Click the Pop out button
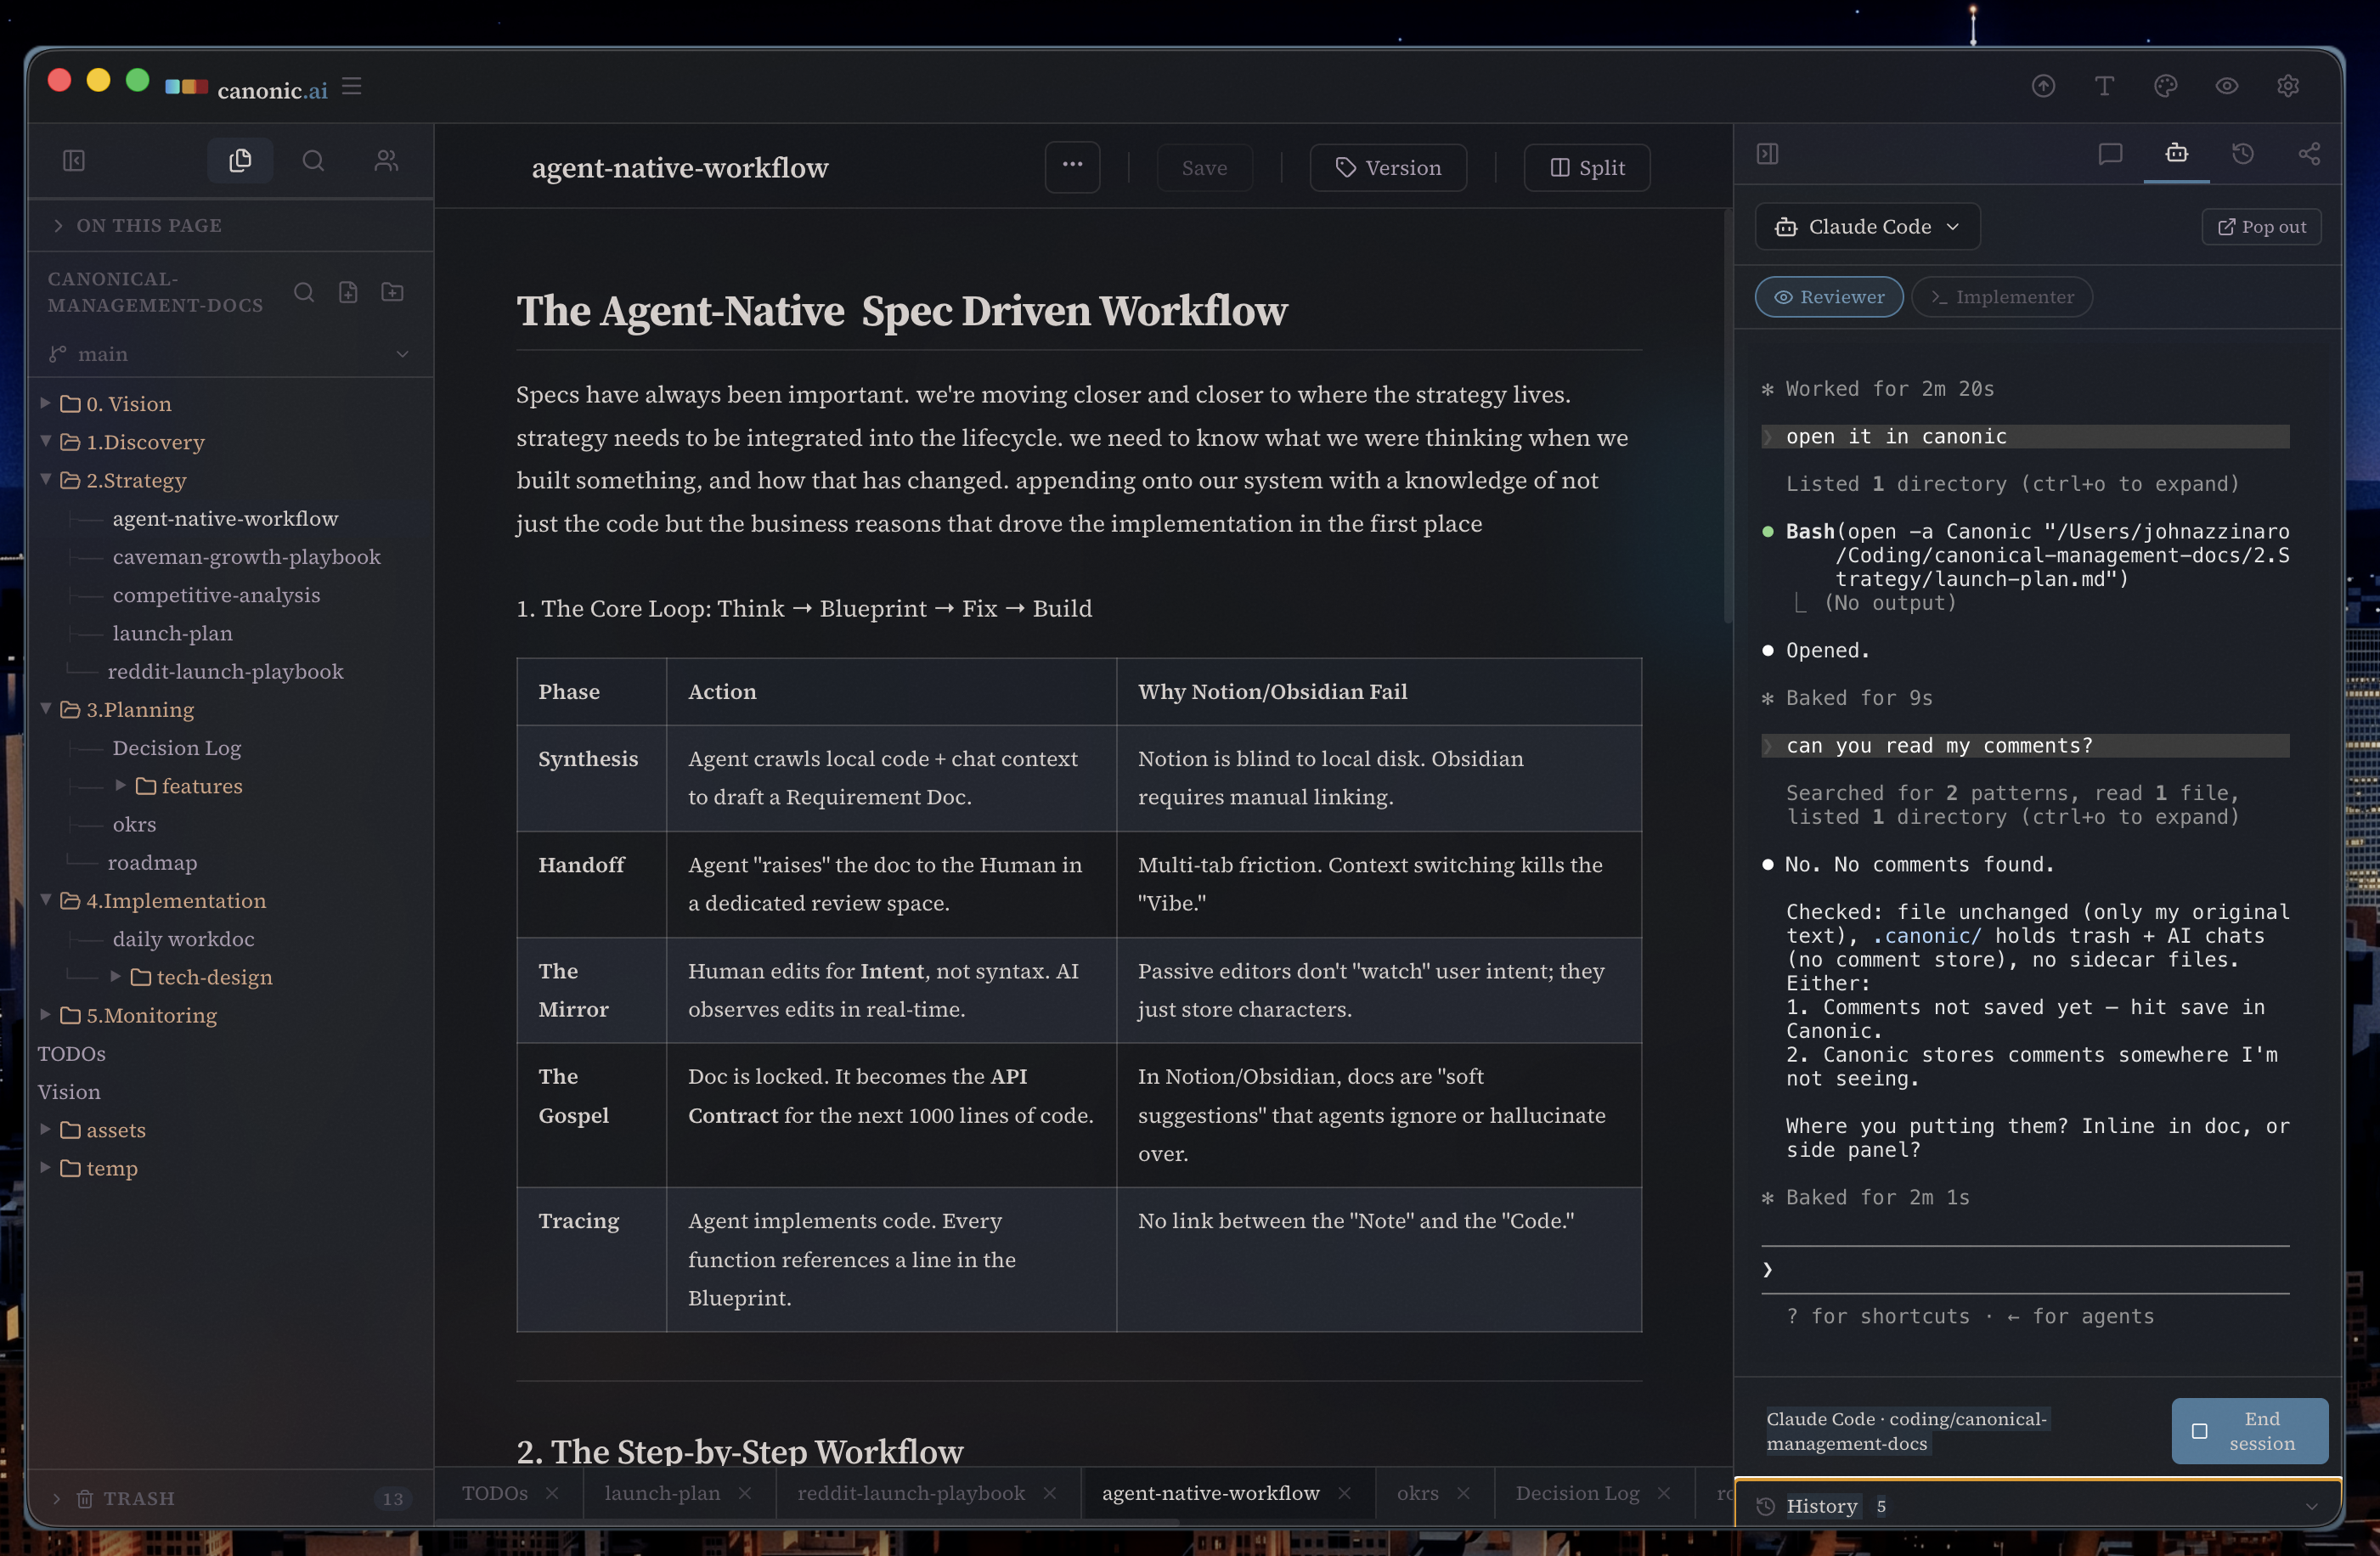The image size is (2380, 1556). tap(2261, 227)
